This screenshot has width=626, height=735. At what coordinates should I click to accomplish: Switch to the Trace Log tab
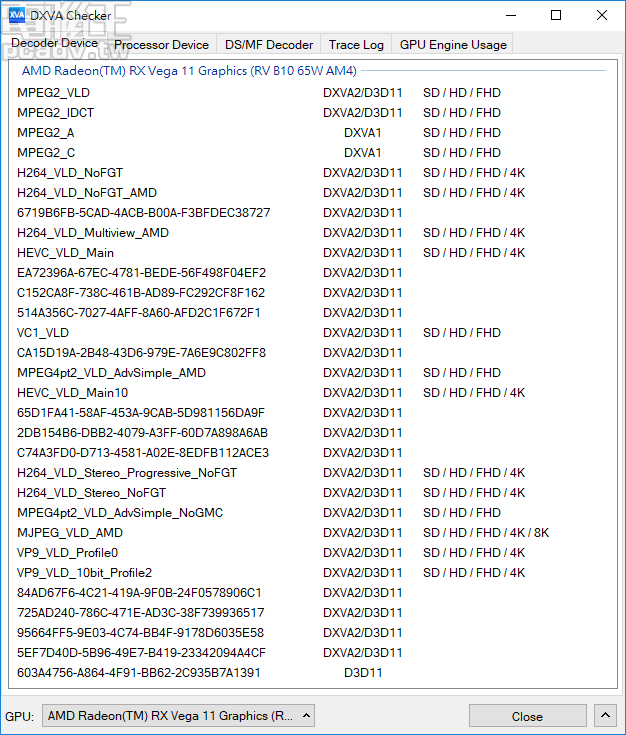click(356, 45)
